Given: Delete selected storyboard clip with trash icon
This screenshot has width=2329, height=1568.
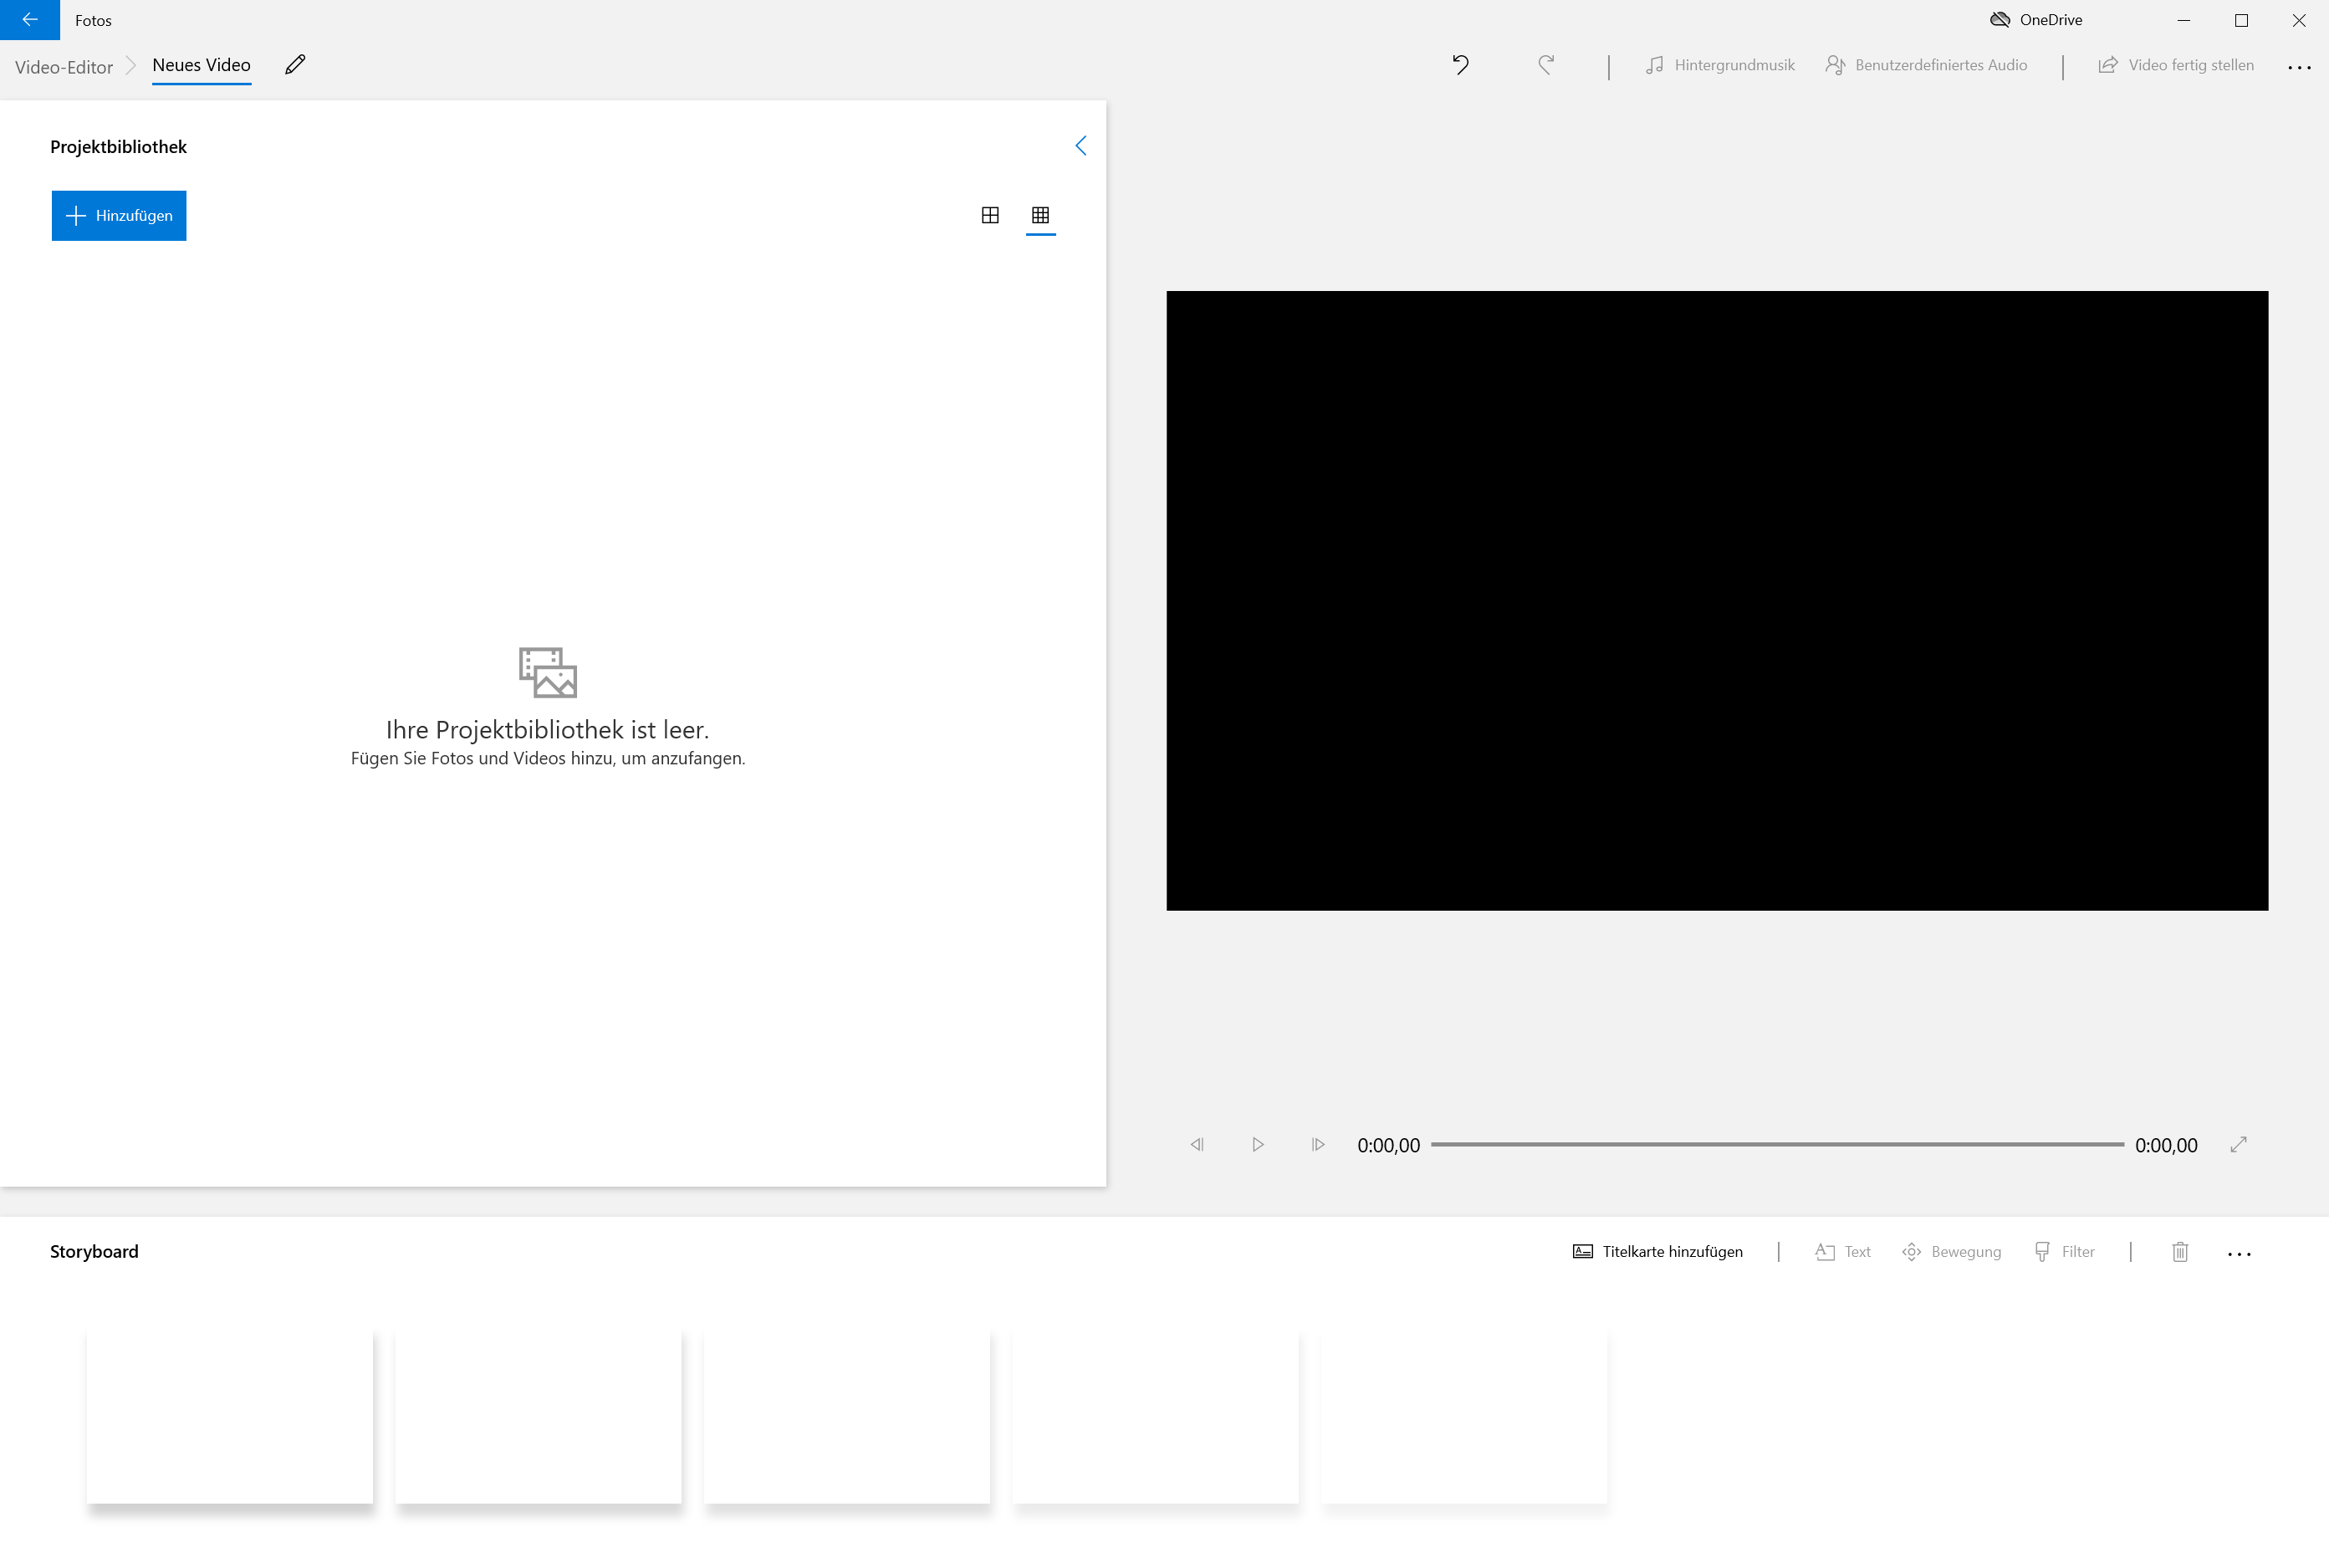Looking at the screenshot, I should [x=2180, y=1251].
